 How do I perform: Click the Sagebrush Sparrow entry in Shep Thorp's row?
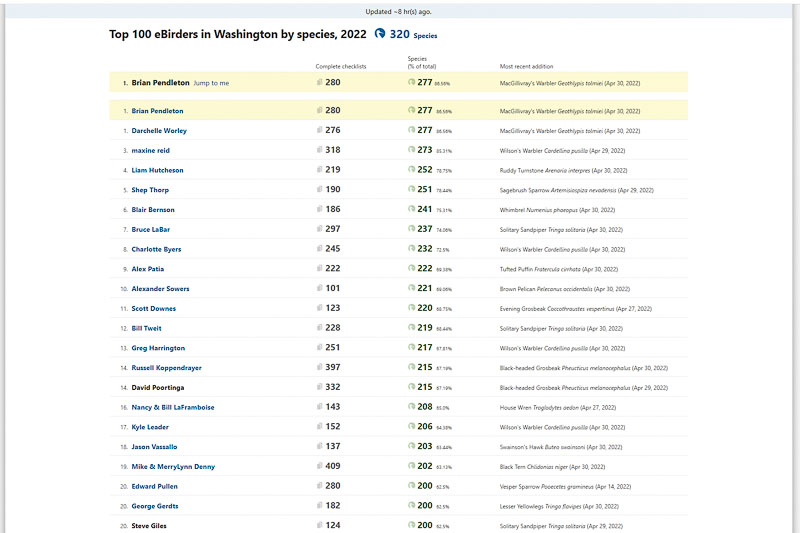[577, 190]
